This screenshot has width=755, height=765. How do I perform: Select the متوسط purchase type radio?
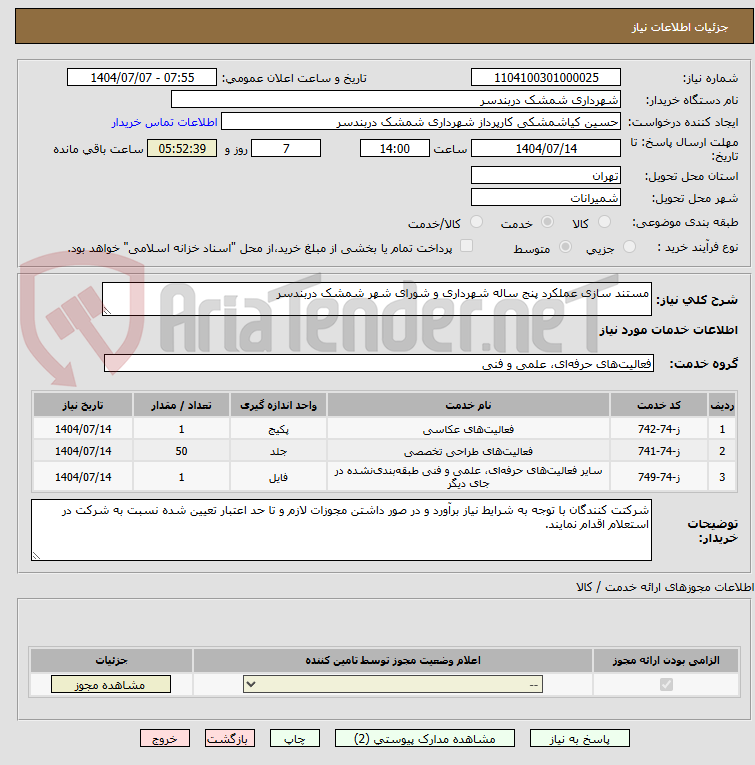(565, 247)
